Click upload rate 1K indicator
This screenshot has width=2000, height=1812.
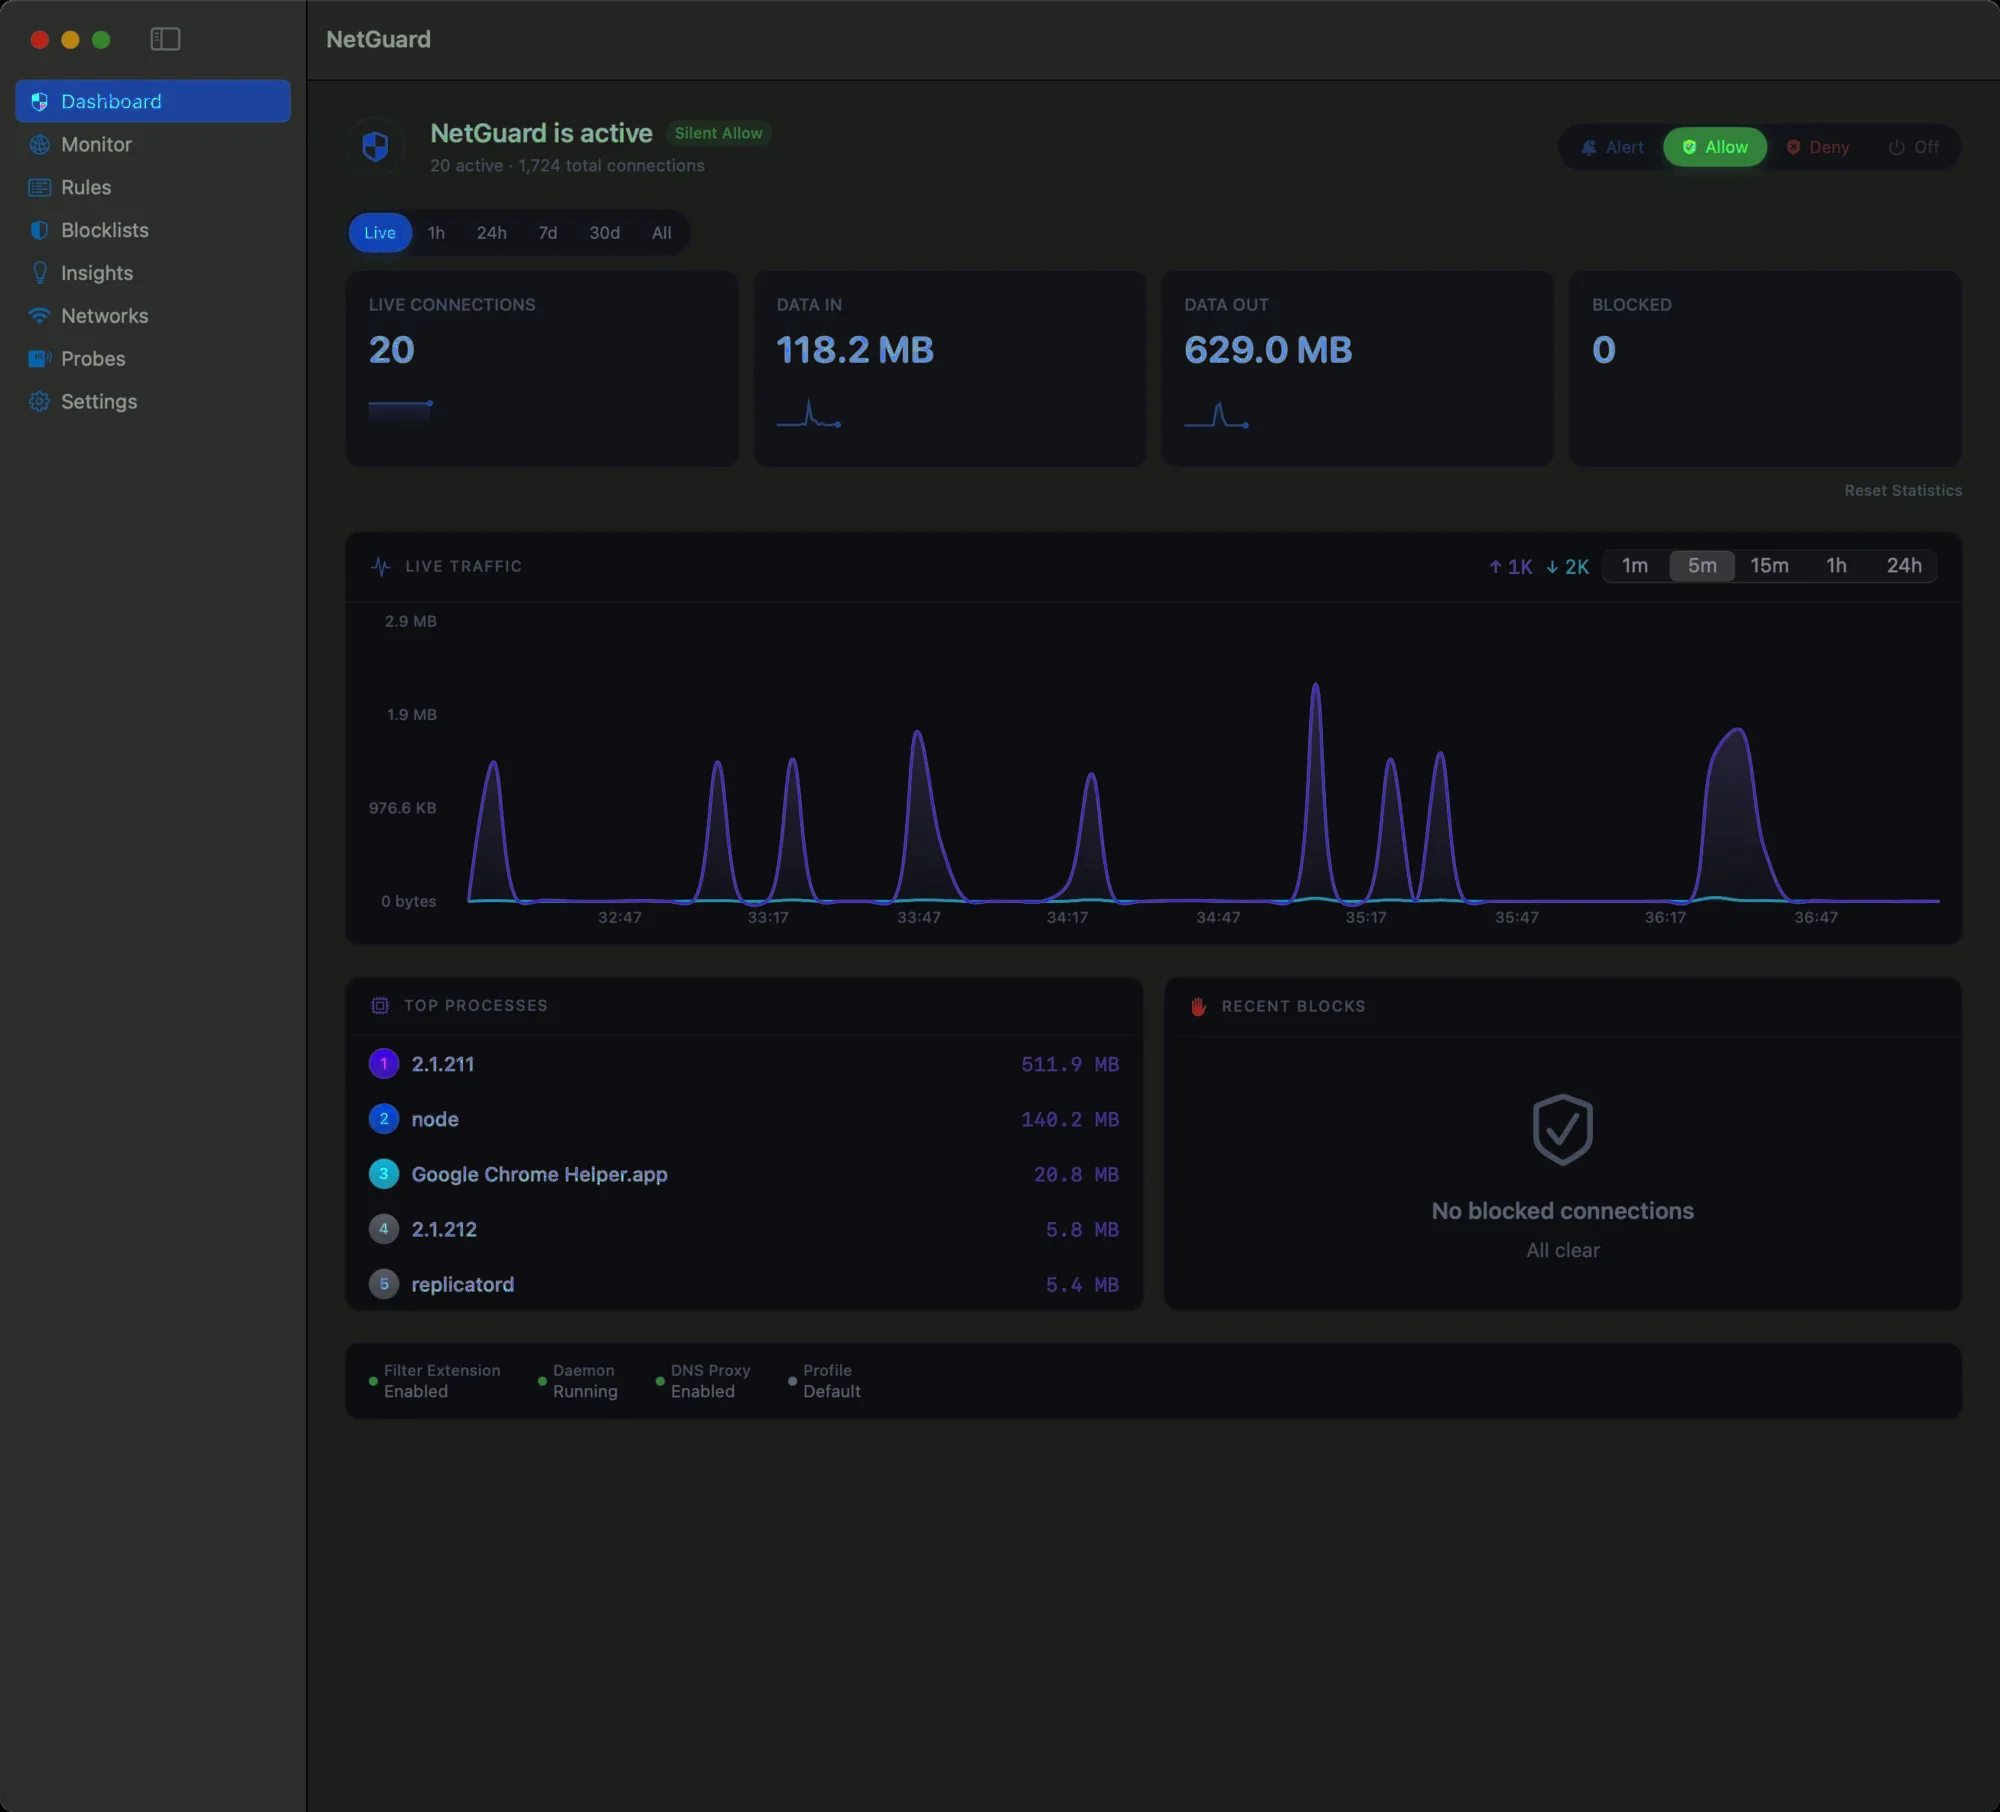click(x=1511, y=566)
